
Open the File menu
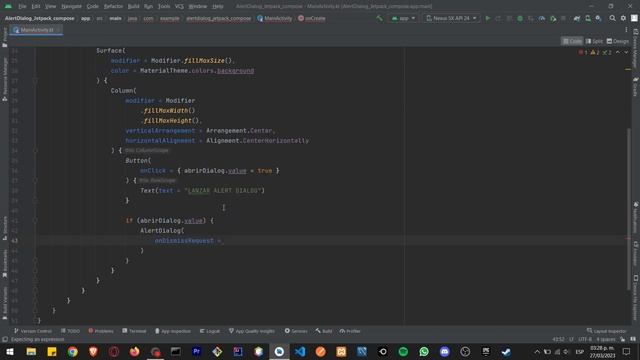coord(22,7)
